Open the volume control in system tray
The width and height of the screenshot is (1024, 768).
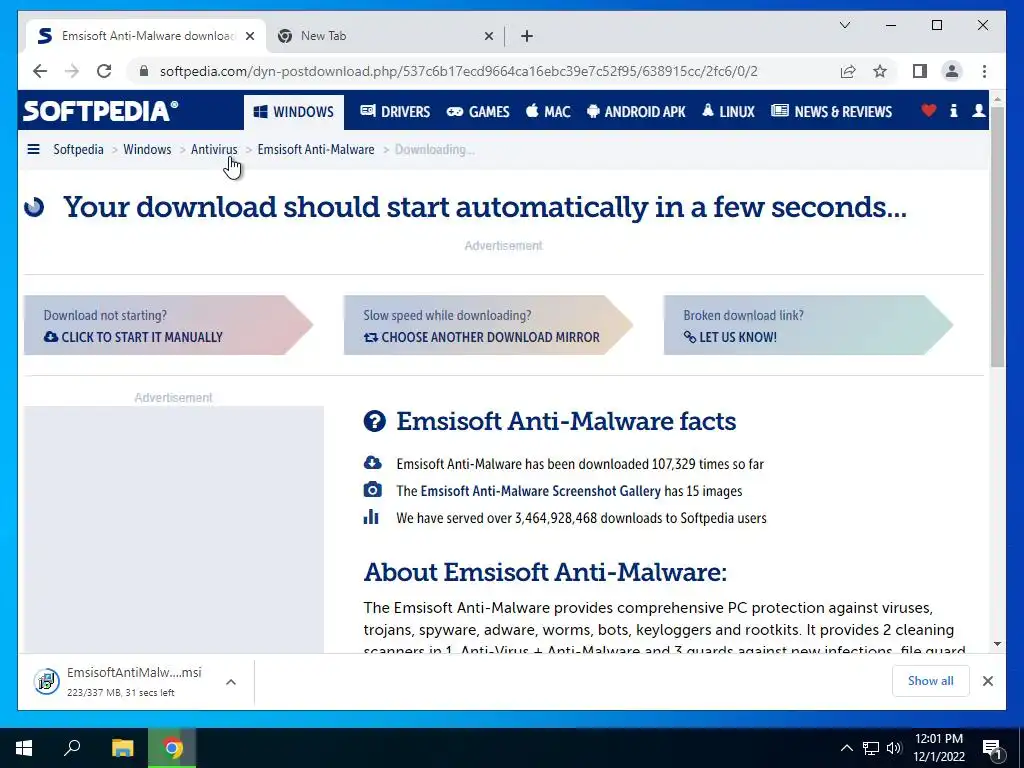point(894,748)
